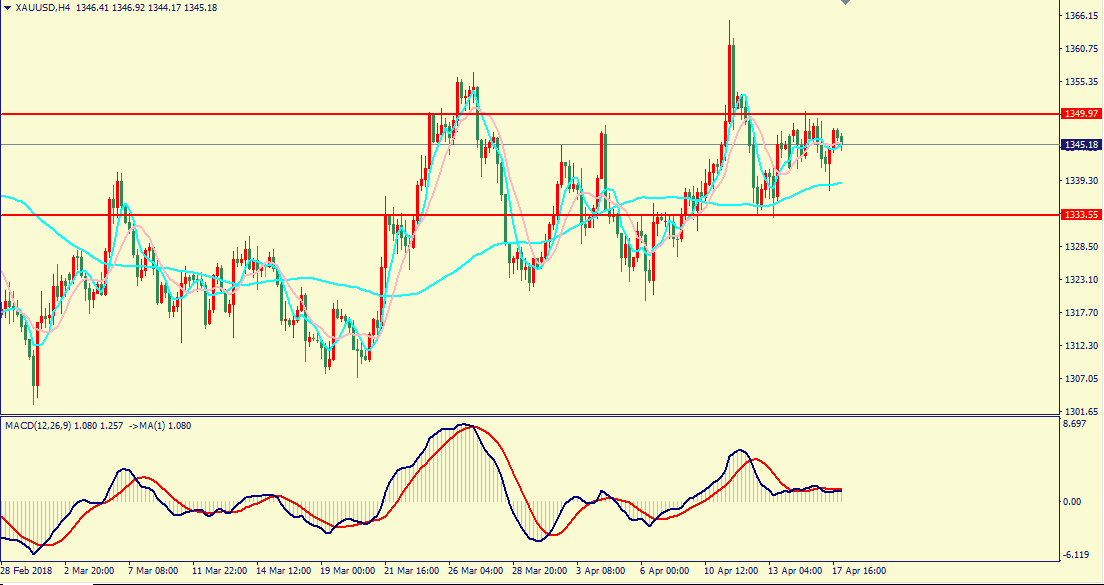Click the 3 Apr 08:00 time label
The height and width of the screenshot is (585, 1104).
[x=603, y=571]
